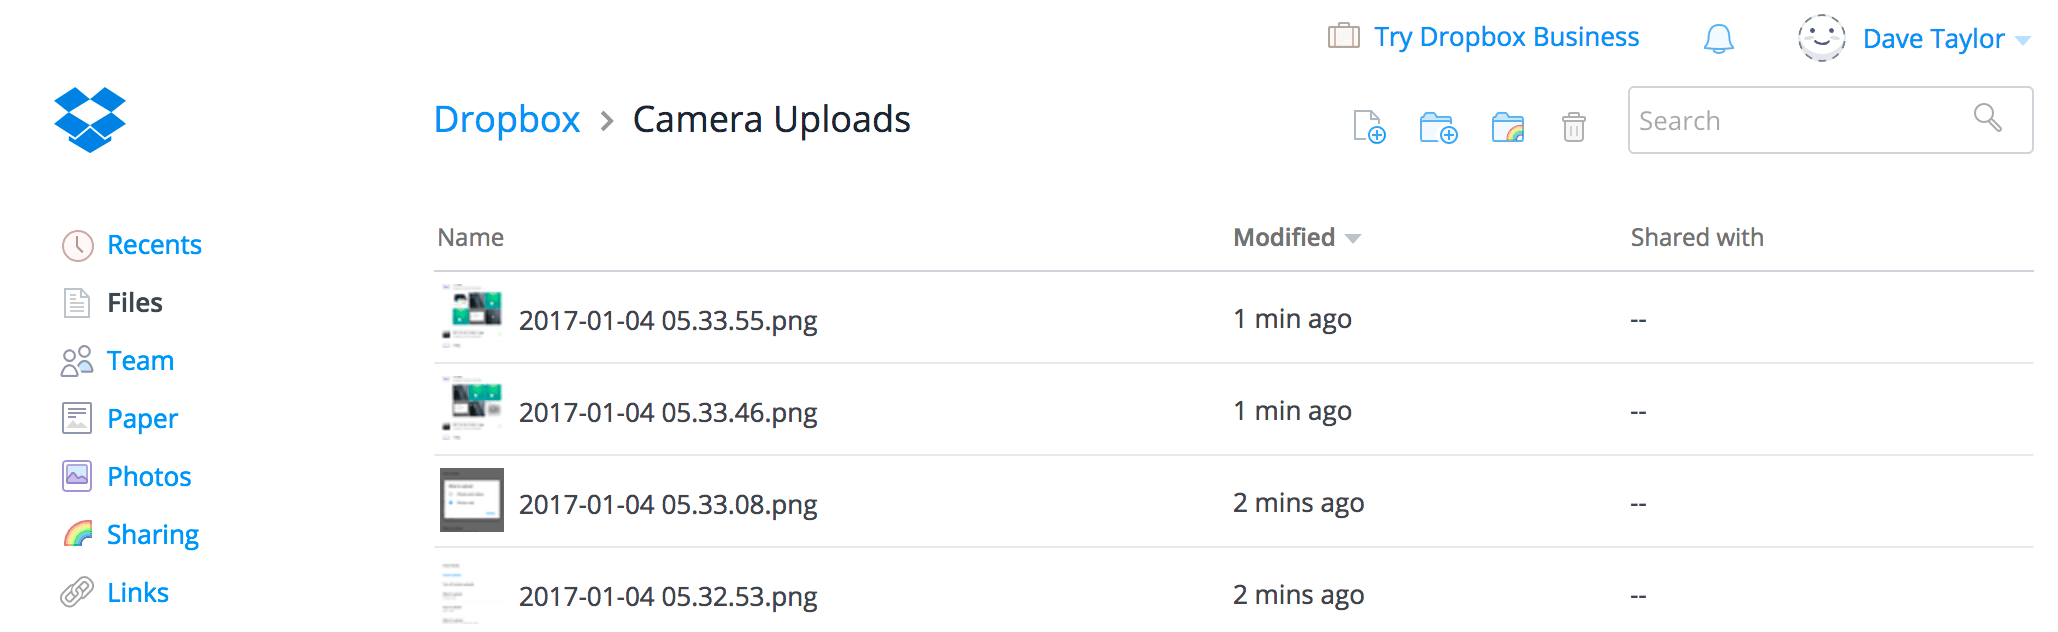The height and width of the screenshot is (632, 2058).
Task: Open the account avatar smiley menu
Action: 1821,38
